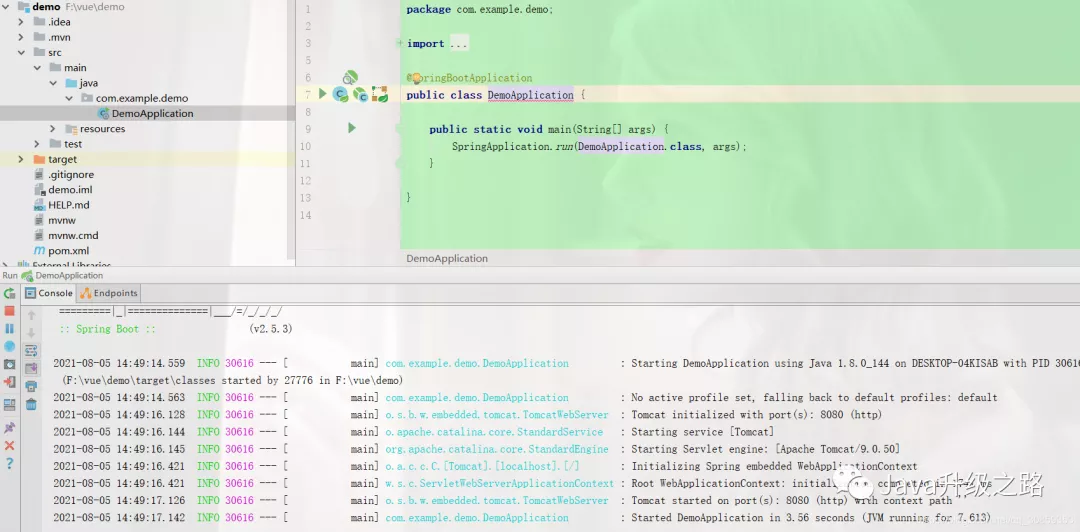The height and width of the screenshot is (532, 1080).
Task: Collapse the demo project root node
Action: (x=6, y=7)
